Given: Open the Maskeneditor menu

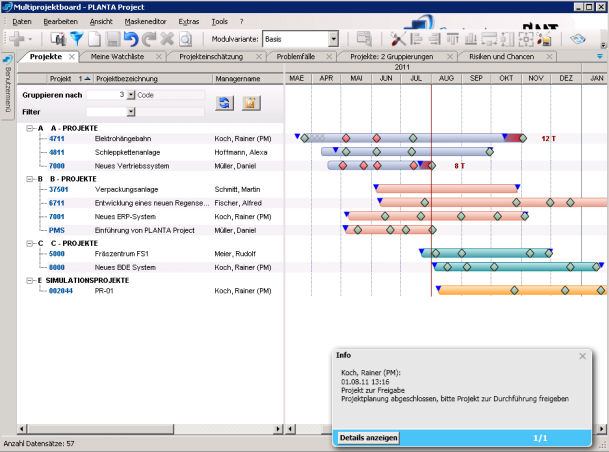Looking at the screenshot, I should click(x=145, y=22).
